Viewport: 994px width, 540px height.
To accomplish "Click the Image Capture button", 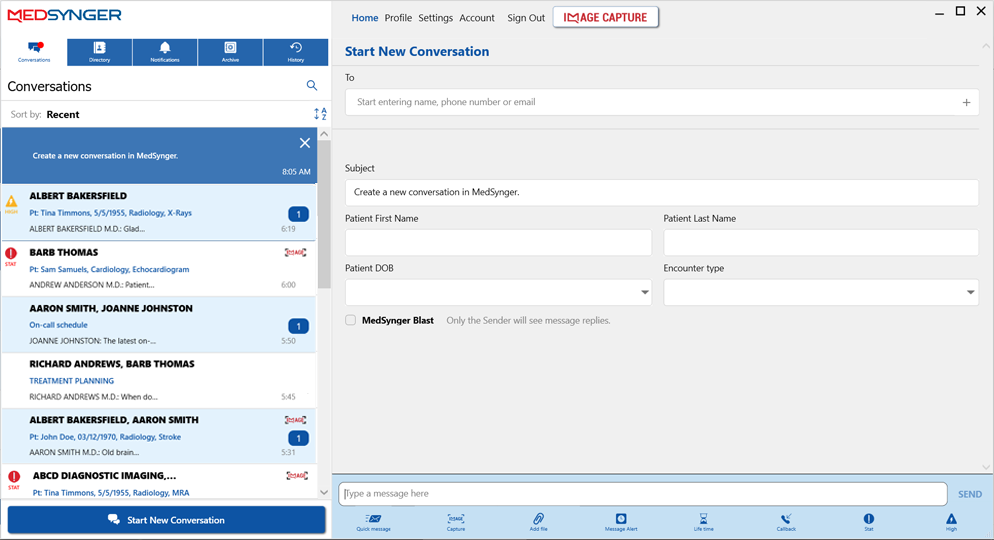I will coord(605,17).
